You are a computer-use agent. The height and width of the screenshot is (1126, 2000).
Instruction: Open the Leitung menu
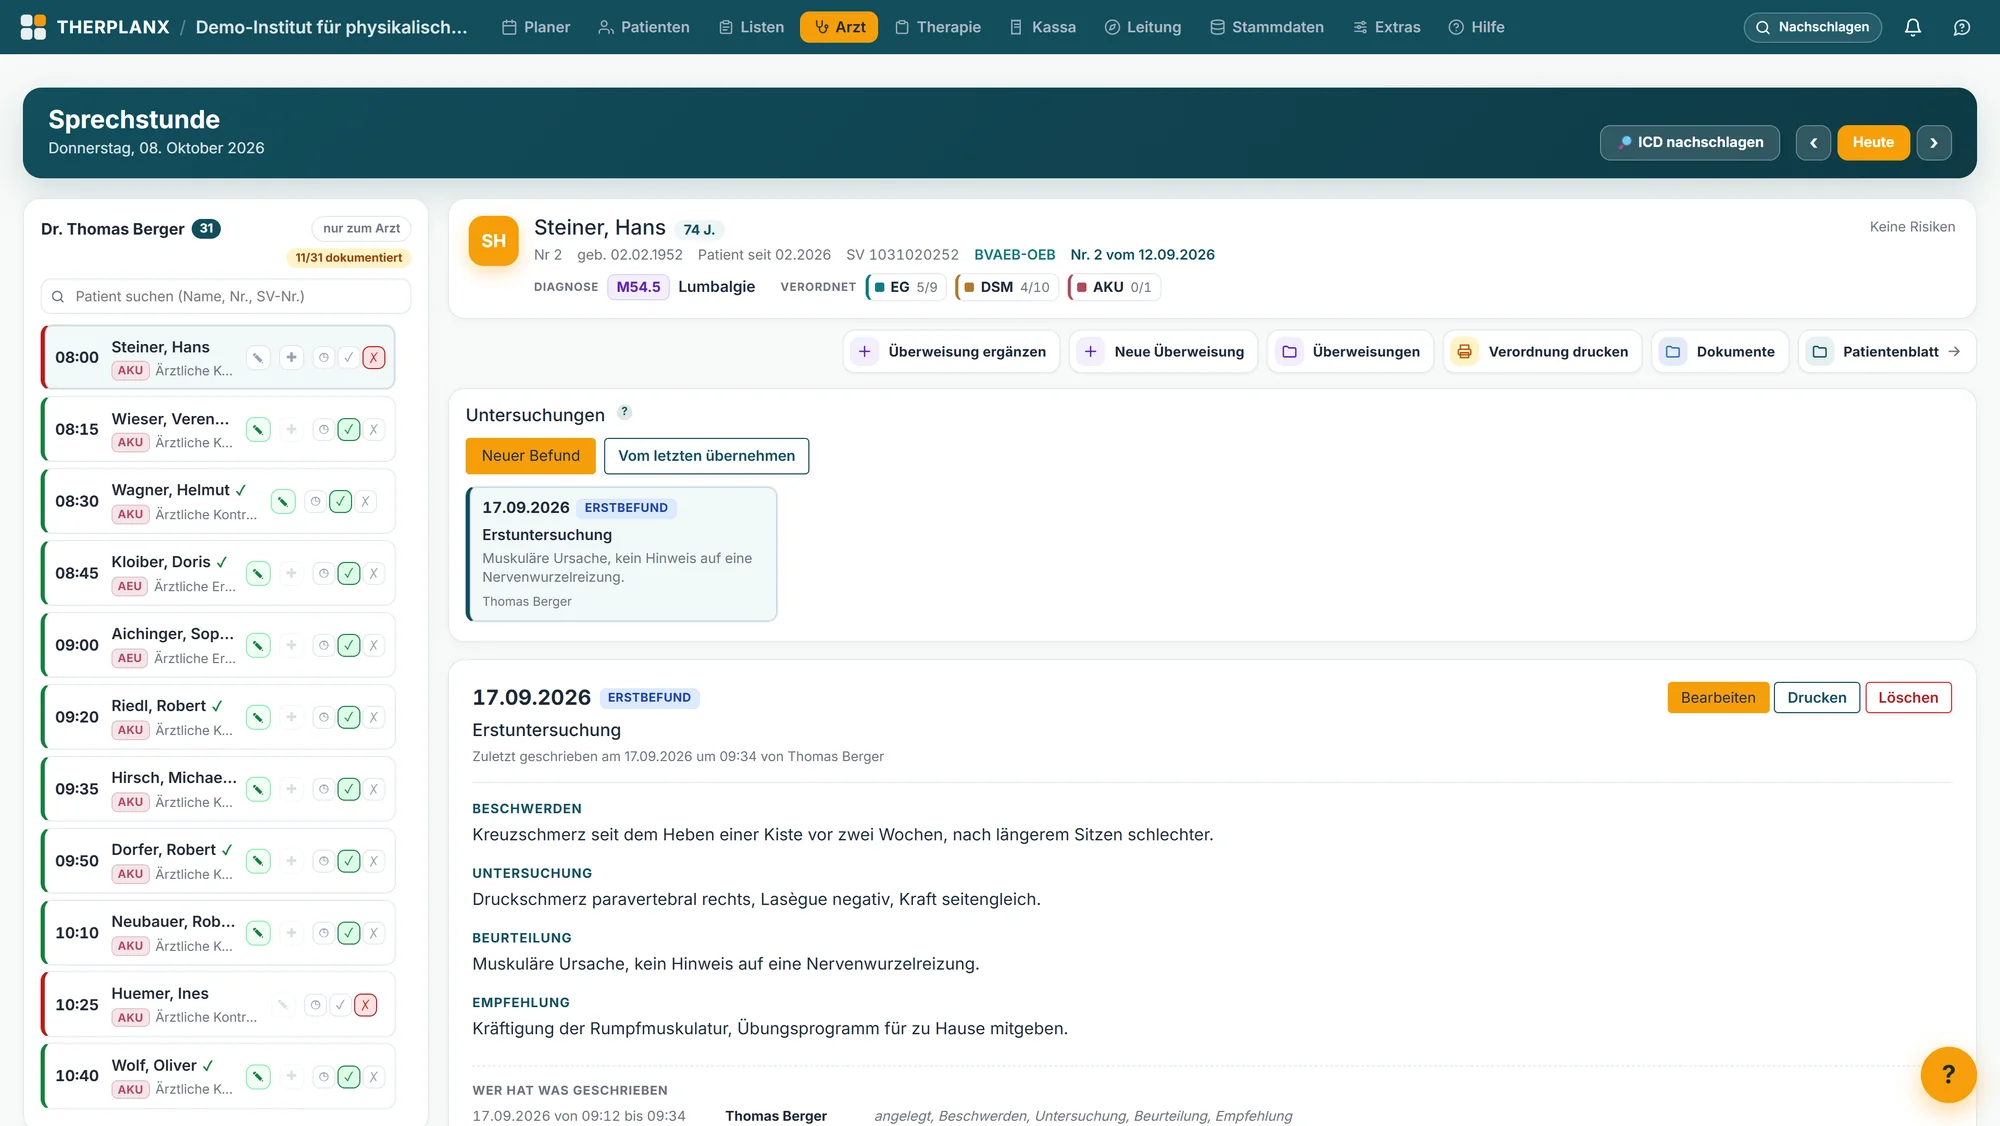point(1143,27)
